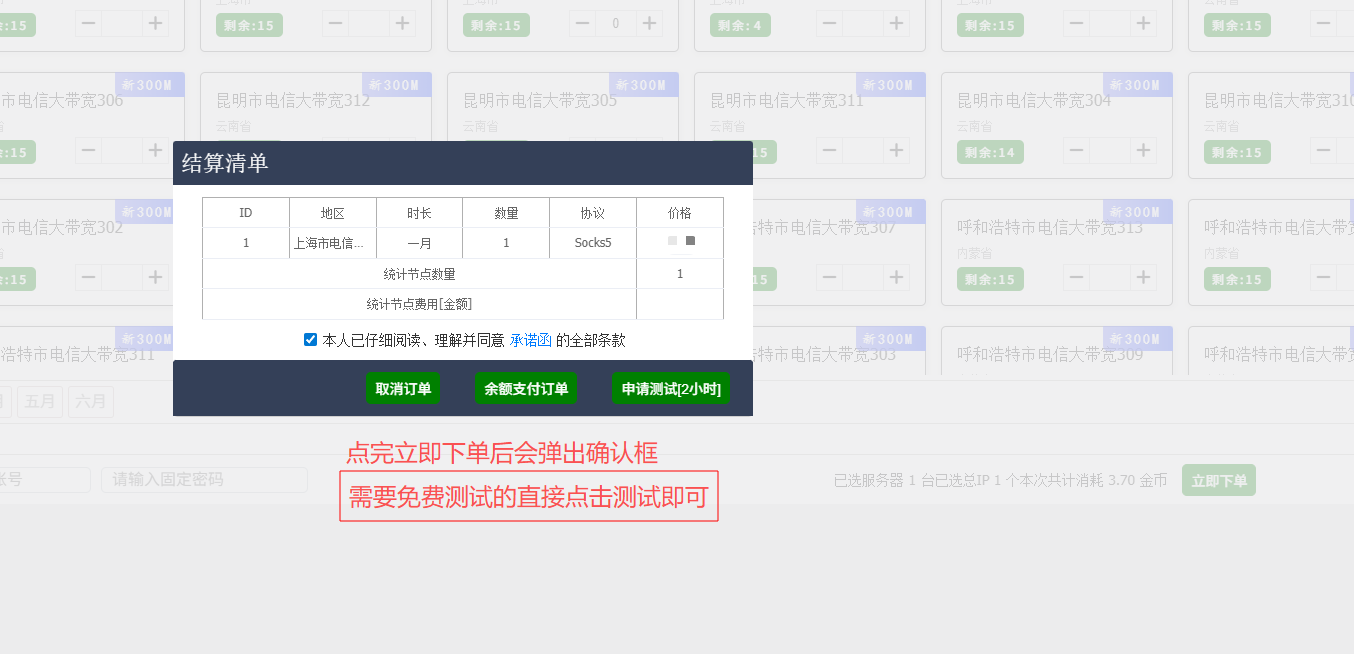
Task: Click 取消订单 button
Action: click(x=403, y=388)
